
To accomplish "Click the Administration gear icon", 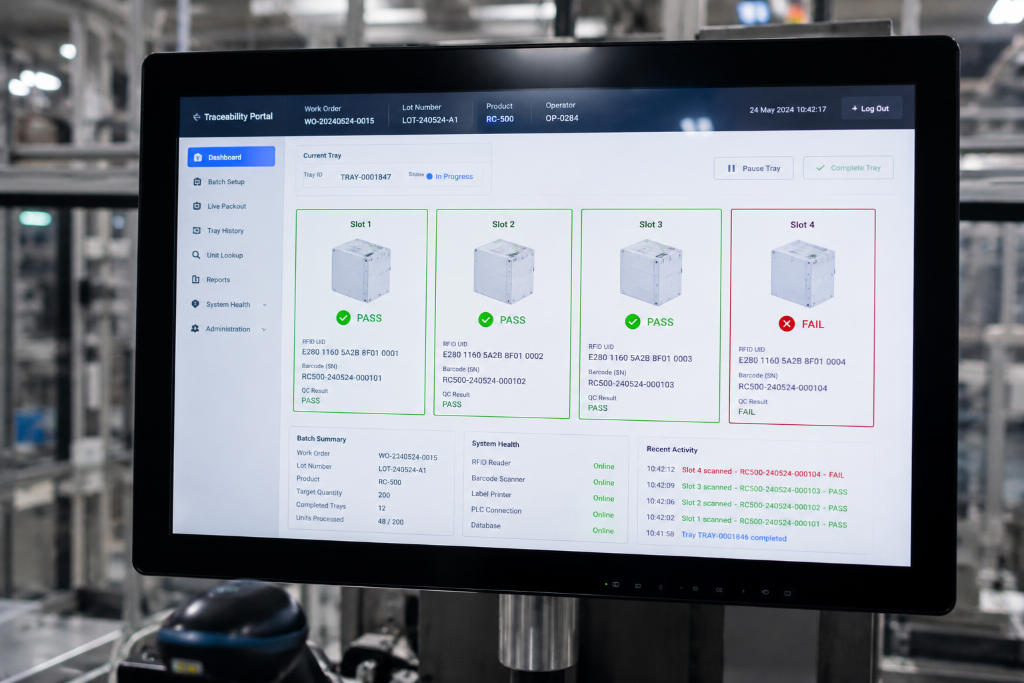I will [x=195, y=328].
